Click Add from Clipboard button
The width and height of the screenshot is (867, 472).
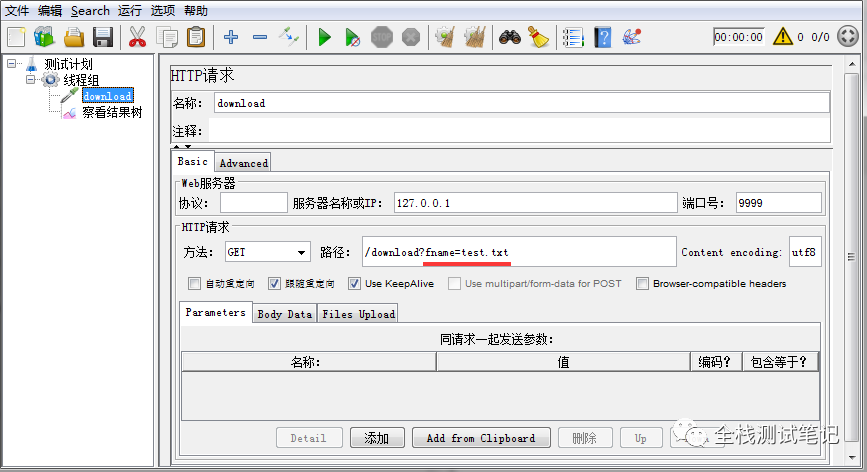click(481, 438)
